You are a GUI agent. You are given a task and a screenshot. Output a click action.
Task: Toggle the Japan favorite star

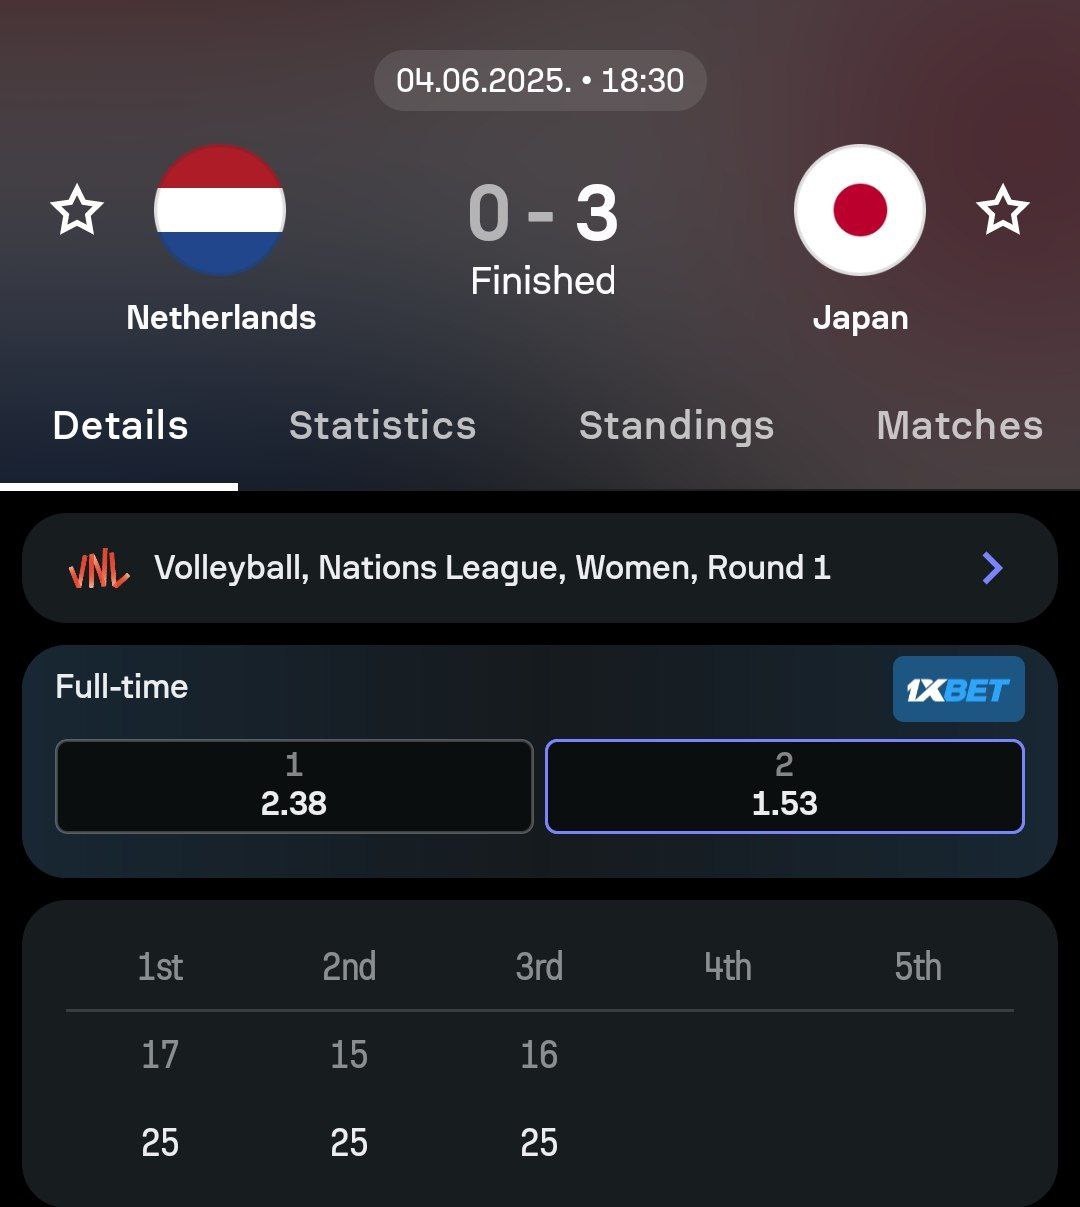[1002, 211]
